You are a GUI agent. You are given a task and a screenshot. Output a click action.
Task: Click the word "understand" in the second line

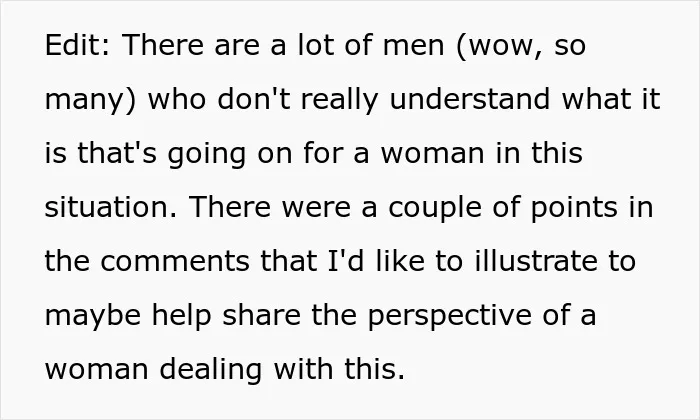click(x=469, y=99)
